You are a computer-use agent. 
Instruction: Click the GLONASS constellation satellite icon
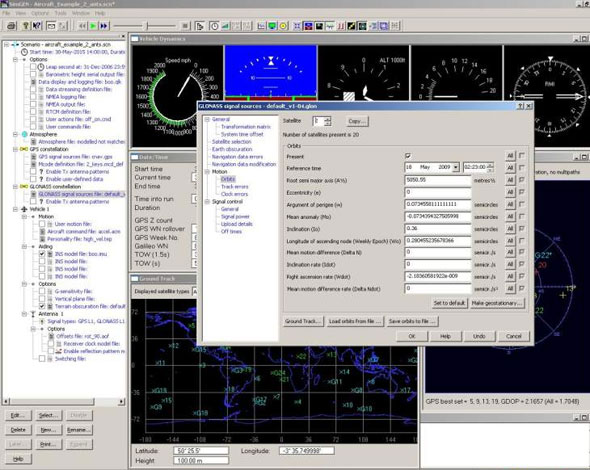pyautogui.click(x=24, y=186)
